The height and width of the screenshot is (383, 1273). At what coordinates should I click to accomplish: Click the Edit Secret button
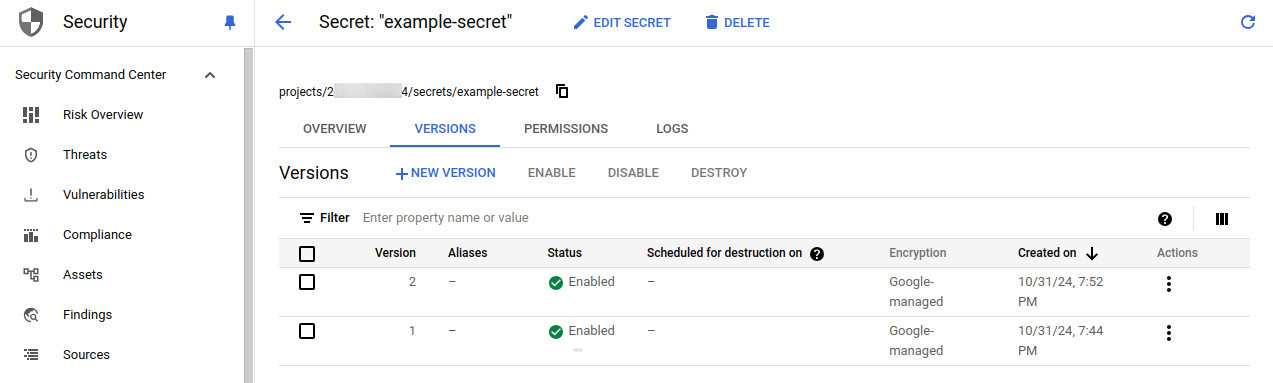[x=622, y=22]
